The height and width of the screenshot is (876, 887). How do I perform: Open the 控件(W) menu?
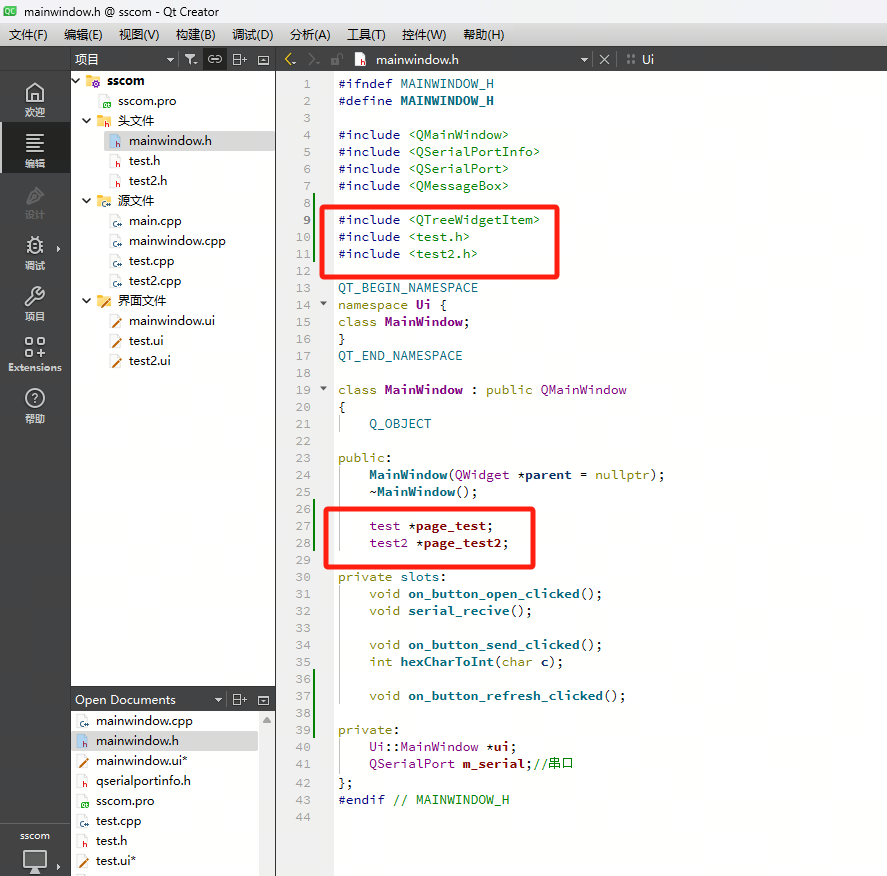pyautogui.click(x=424, y=35)
